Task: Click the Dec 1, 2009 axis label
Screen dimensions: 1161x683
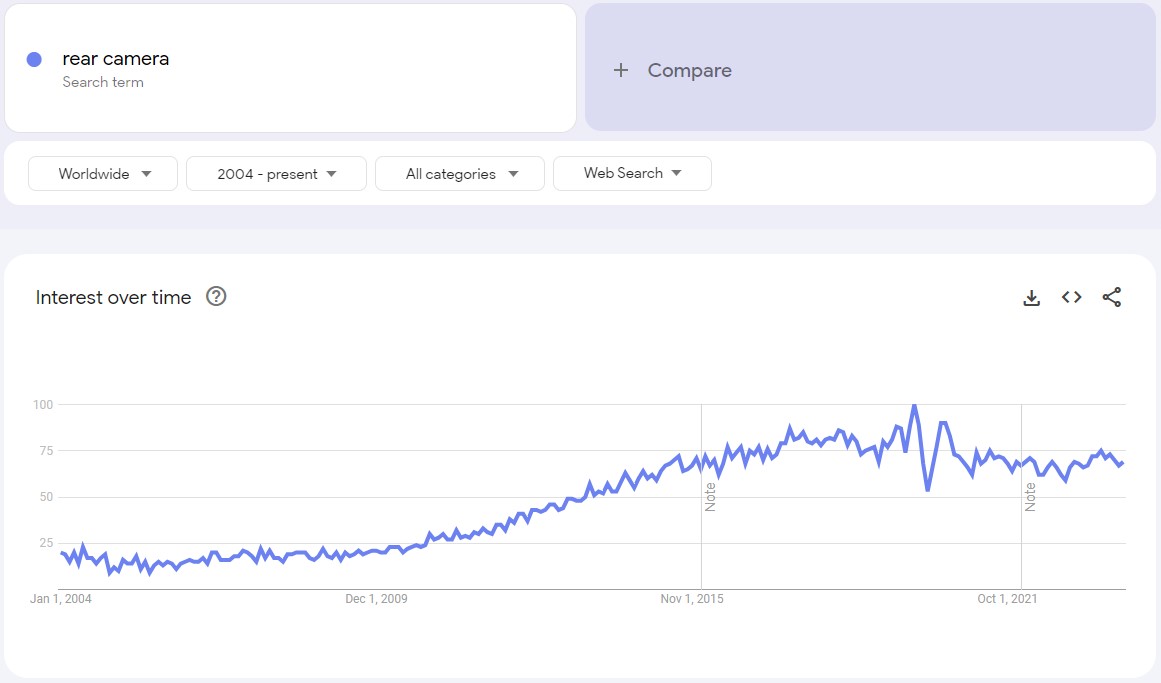Action: [x=376, y=599]
